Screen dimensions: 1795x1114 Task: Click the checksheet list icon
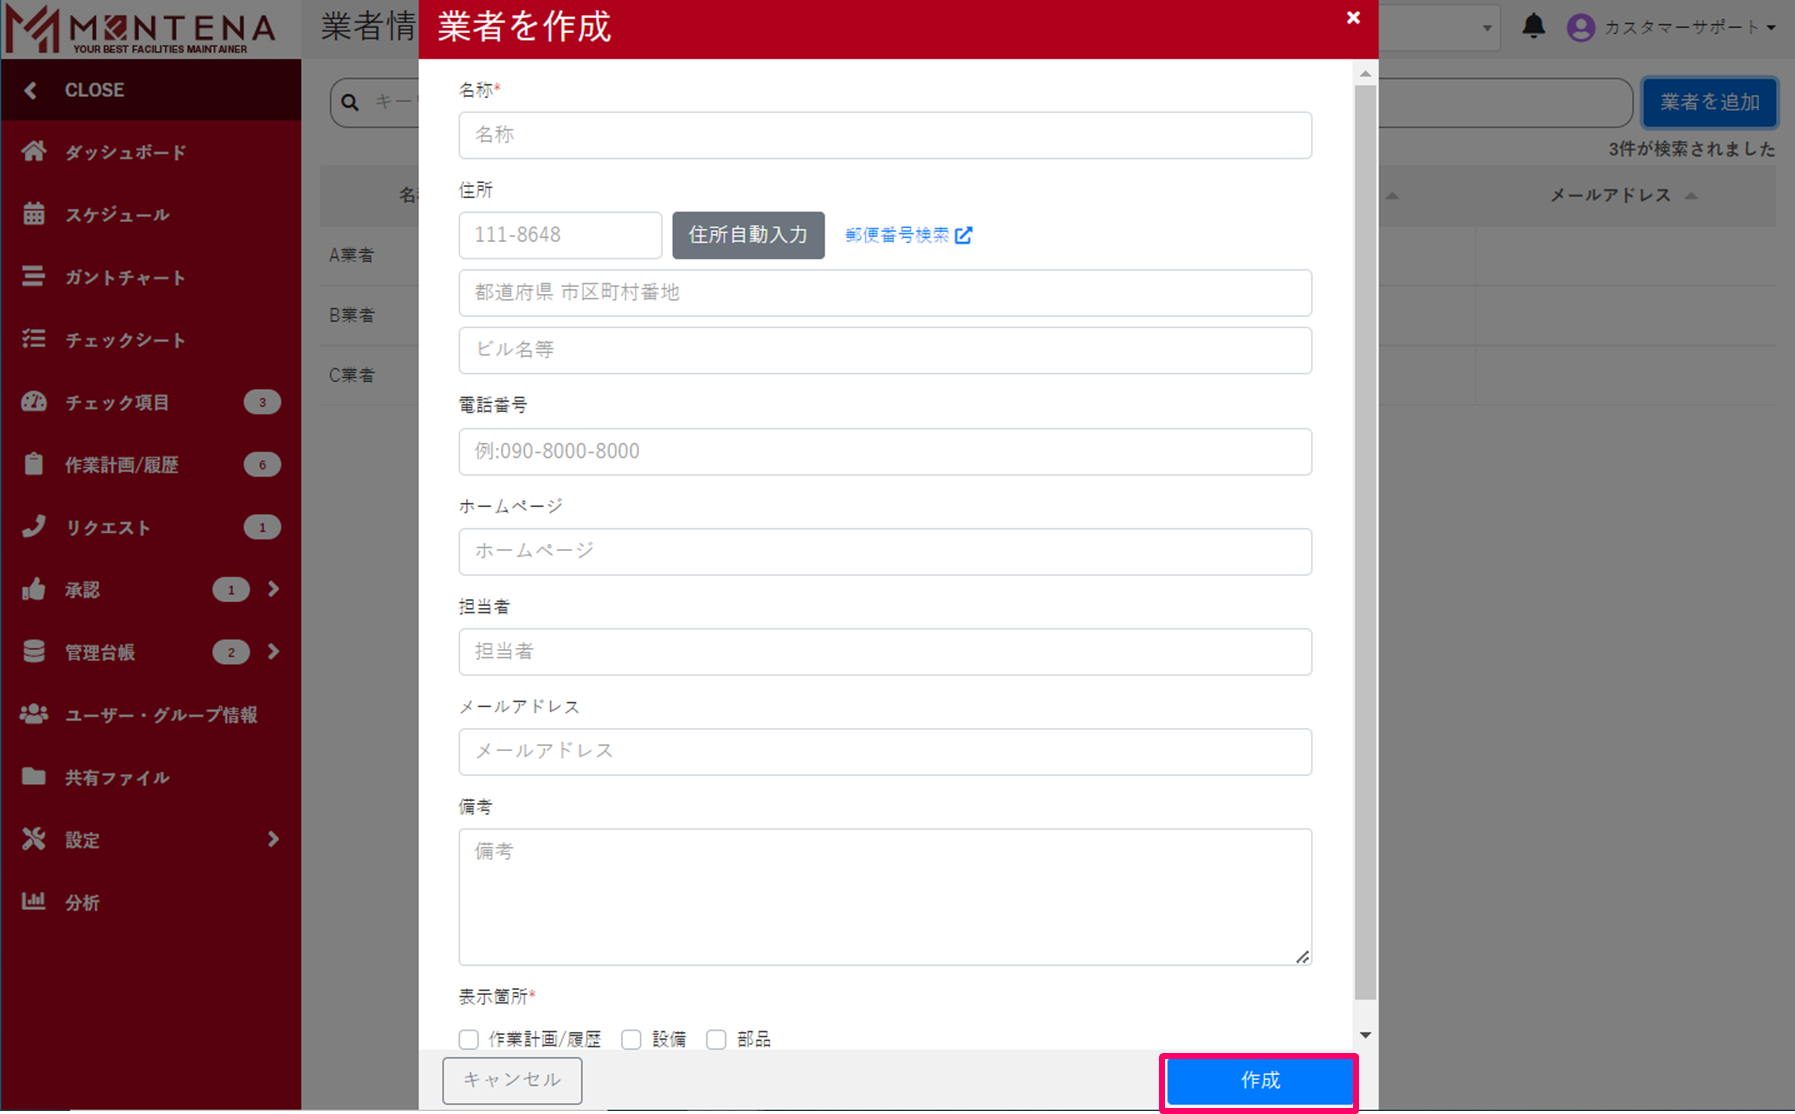click(x=34, y=339)
